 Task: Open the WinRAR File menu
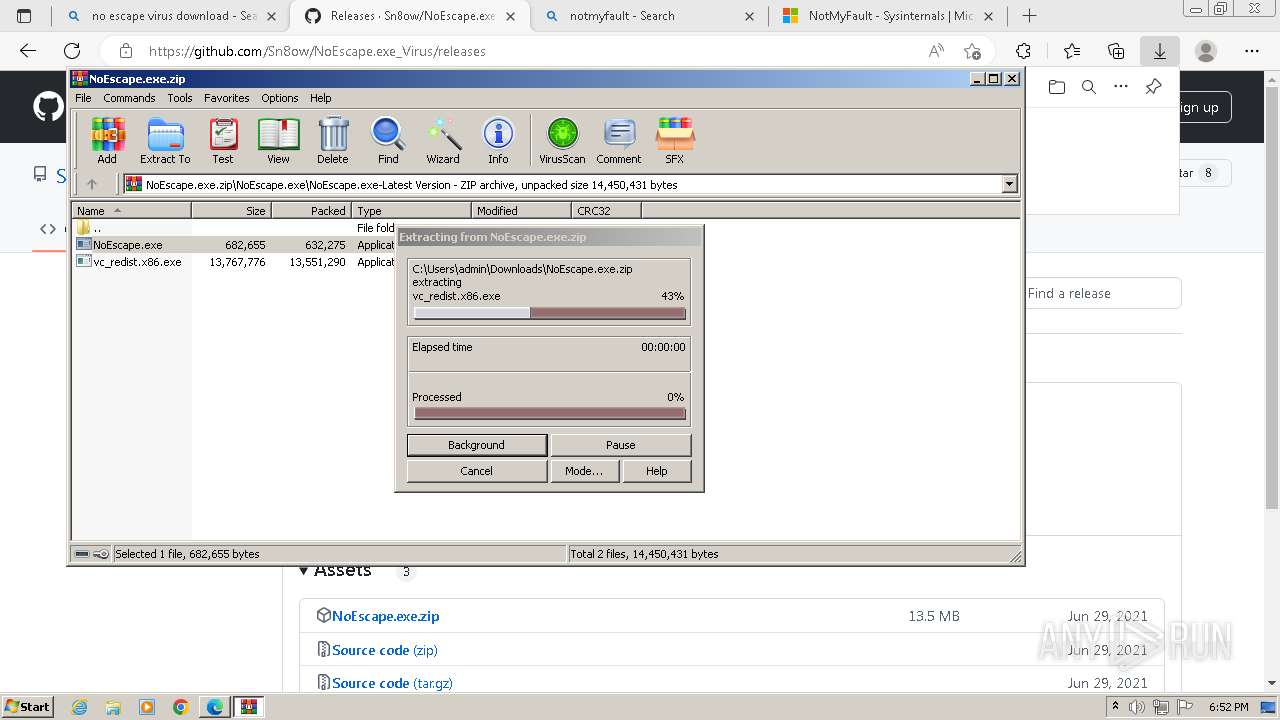83,98
